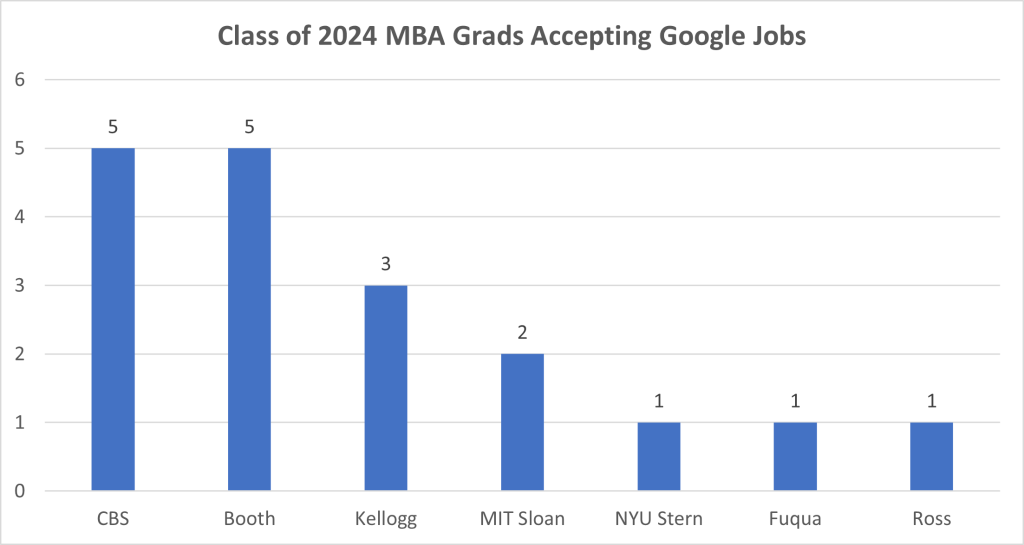Viewport: 1024px width, 545px height.
Task: Click the Kellogg axis label
Action: tap(386, 520)
